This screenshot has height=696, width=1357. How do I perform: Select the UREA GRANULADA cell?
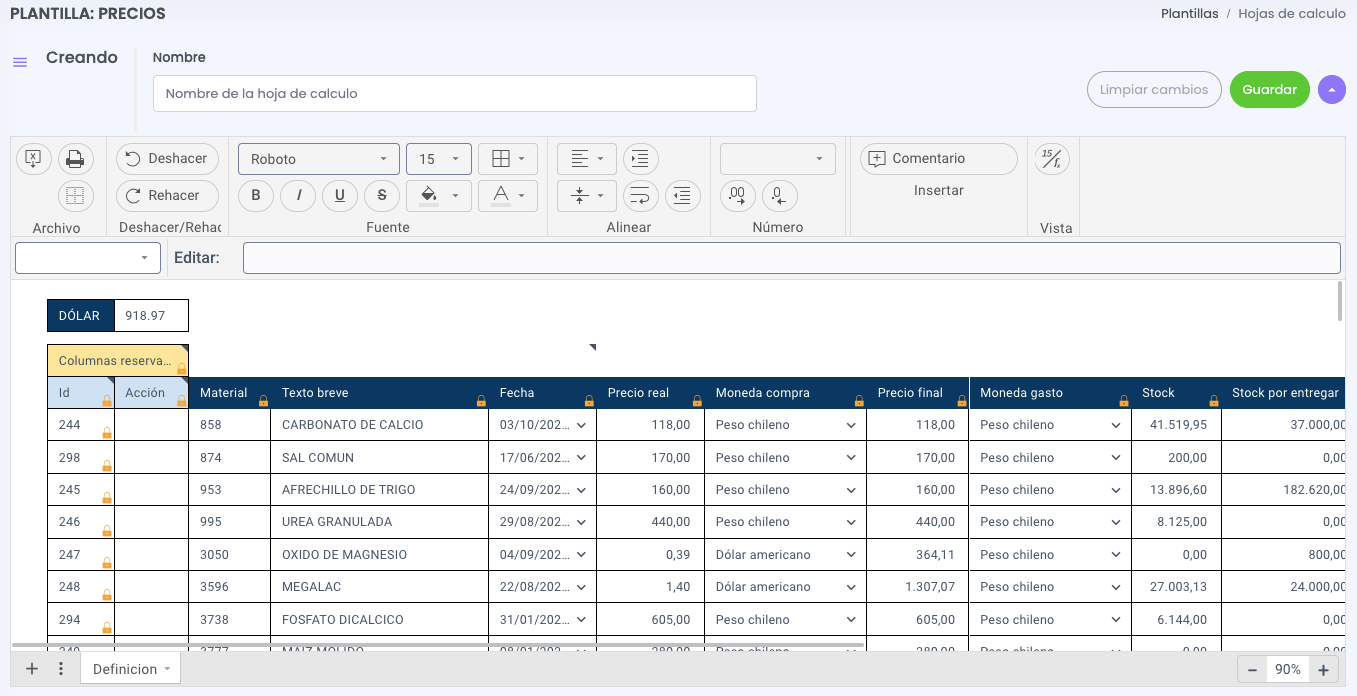(379, 522)
